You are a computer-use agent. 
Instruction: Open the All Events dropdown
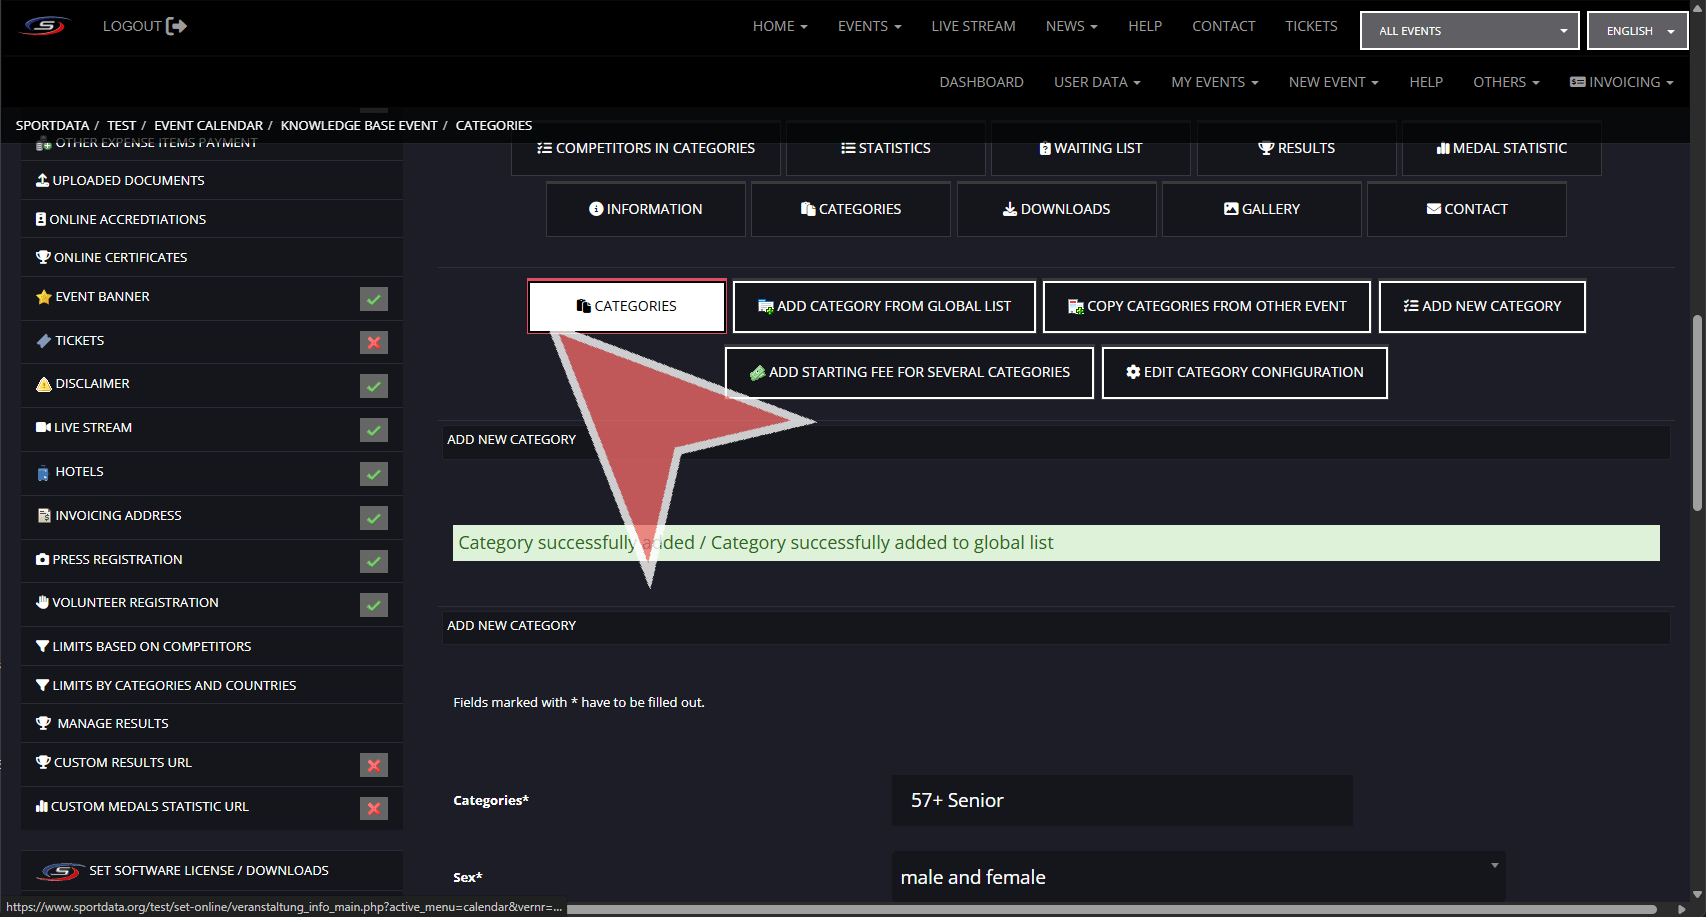(x=1469, y=31)
